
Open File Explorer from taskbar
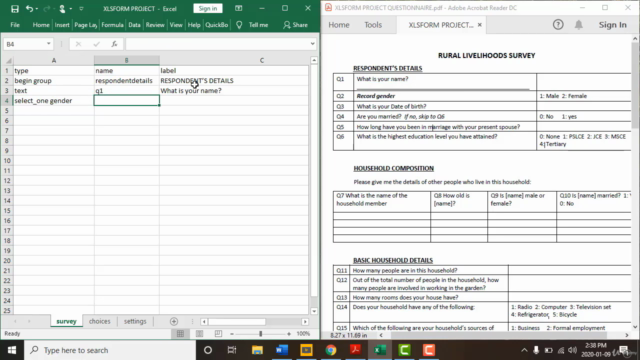point(257,350)
